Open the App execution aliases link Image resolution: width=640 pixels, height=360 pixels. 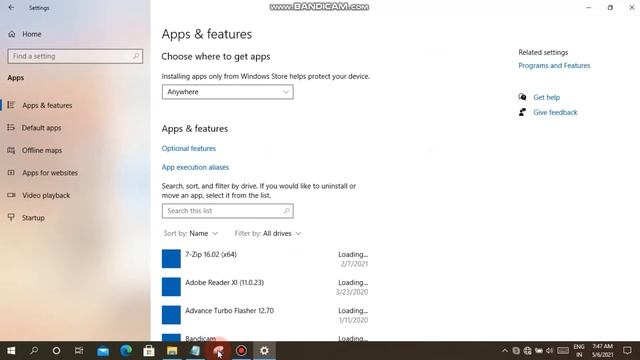point(195,167)
